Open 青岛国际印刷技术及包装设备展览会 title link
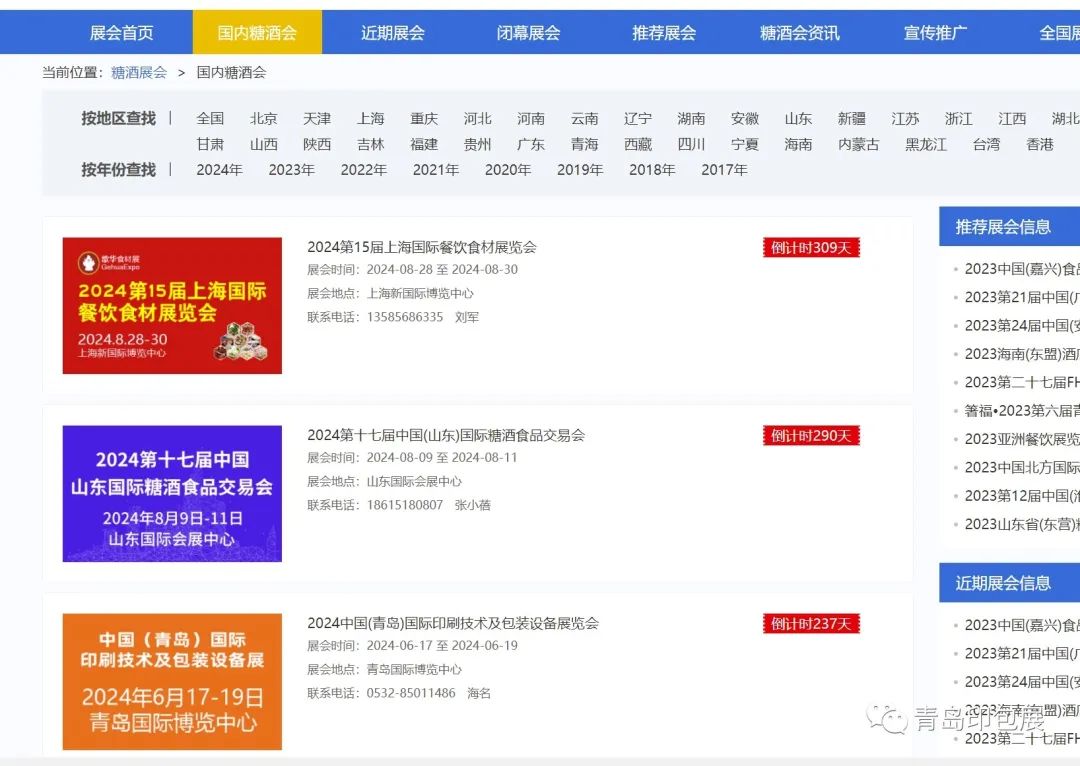Image resolution: width=1080 pixels, height=766 pixels. [453, 623]
